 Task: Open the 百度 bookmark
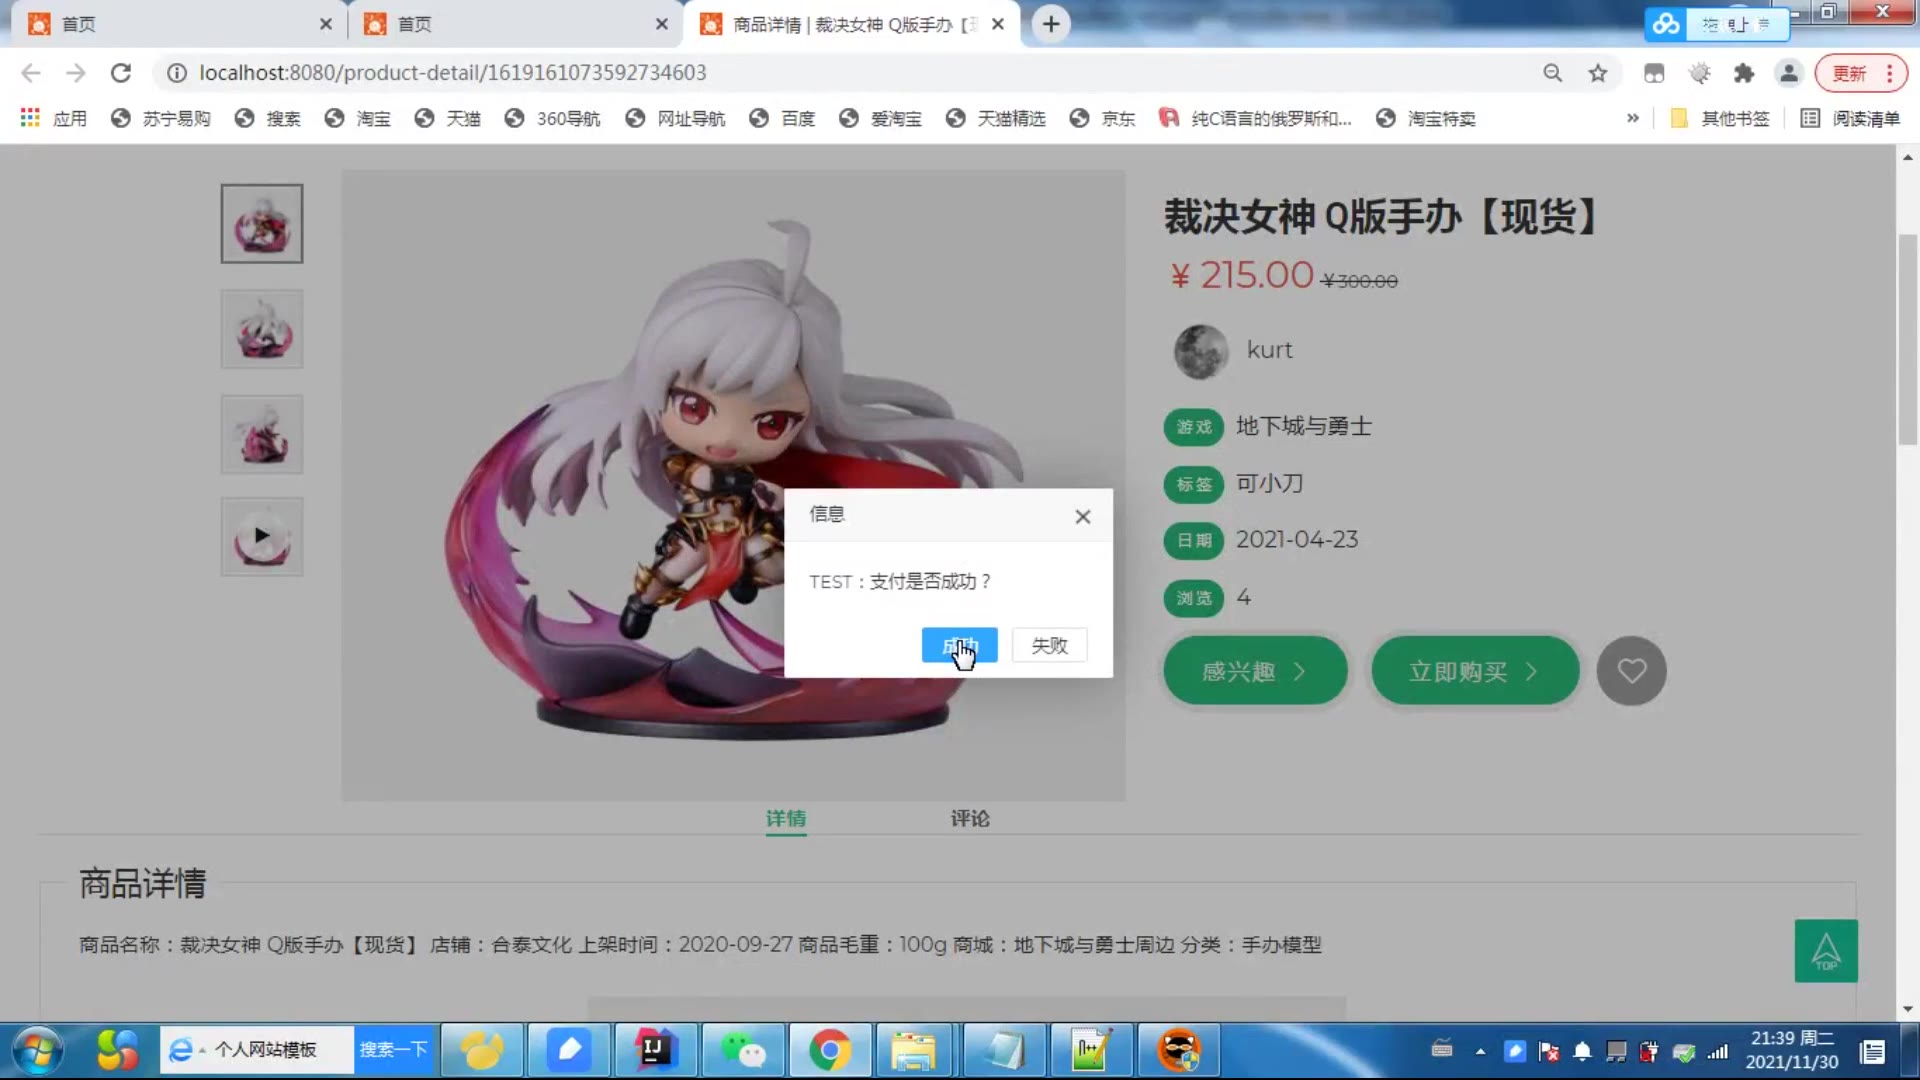[782, 118]
